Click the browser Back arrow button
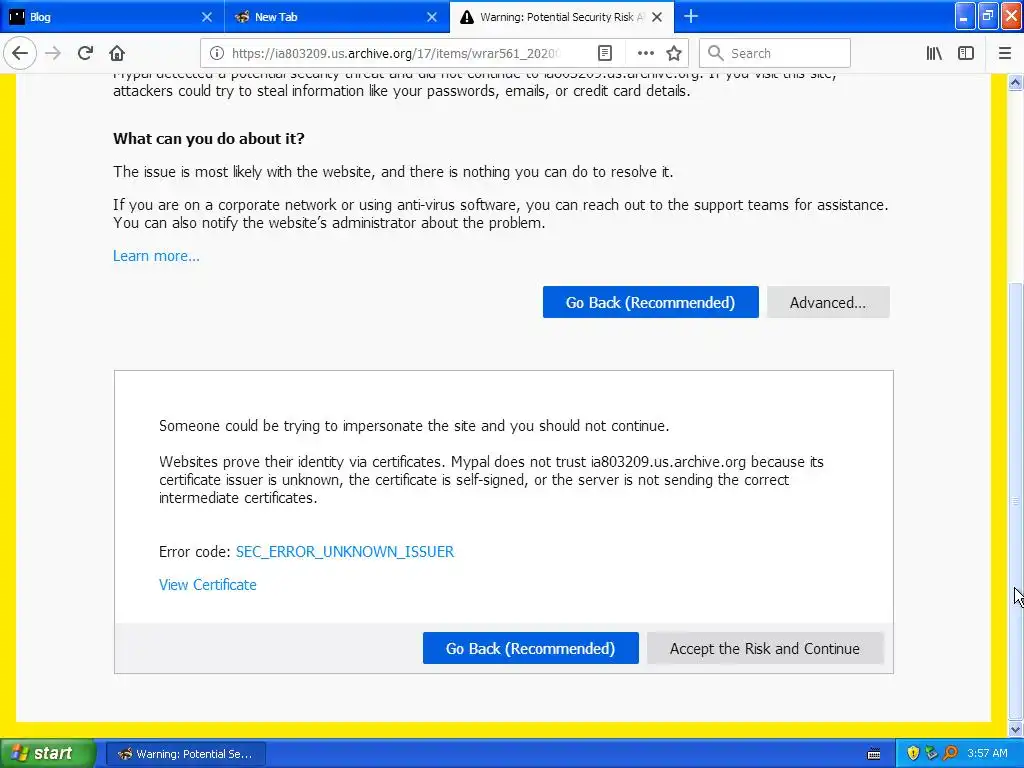Image resolution: width=1024 pixels, height=768 pixels. pyautogui.click(x=20, y=53)
